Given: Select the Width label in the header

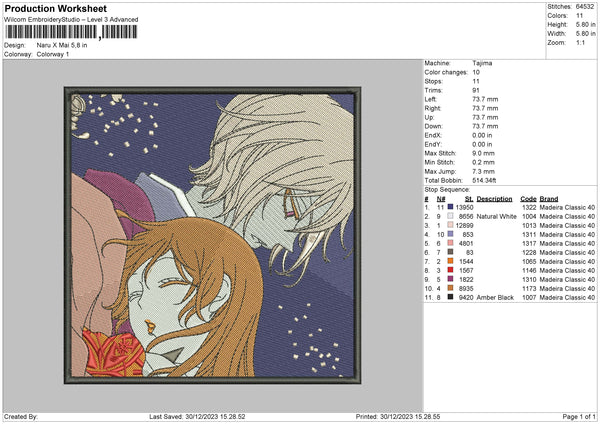Looking at the screenshot, I should click(x=556, y=34).
